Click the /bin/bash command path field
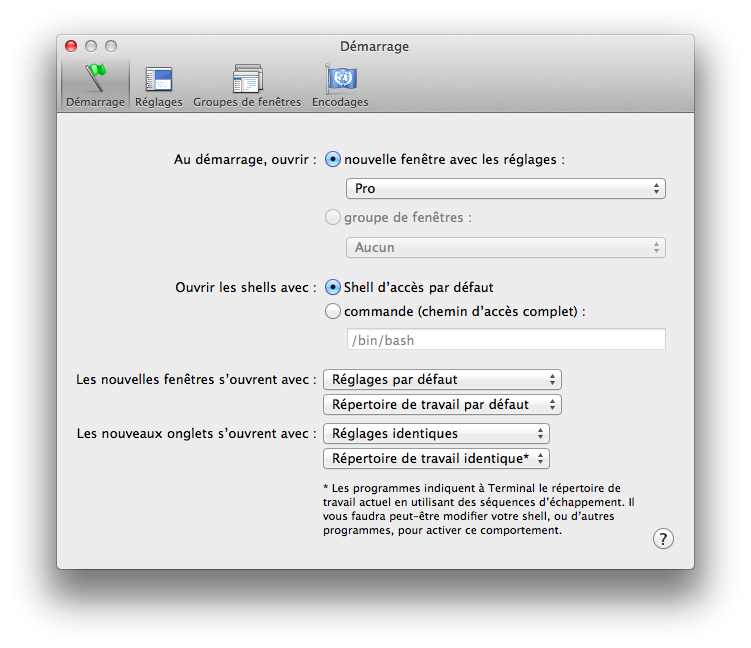This screenshot has height=648, width=751. click(505, 340)
